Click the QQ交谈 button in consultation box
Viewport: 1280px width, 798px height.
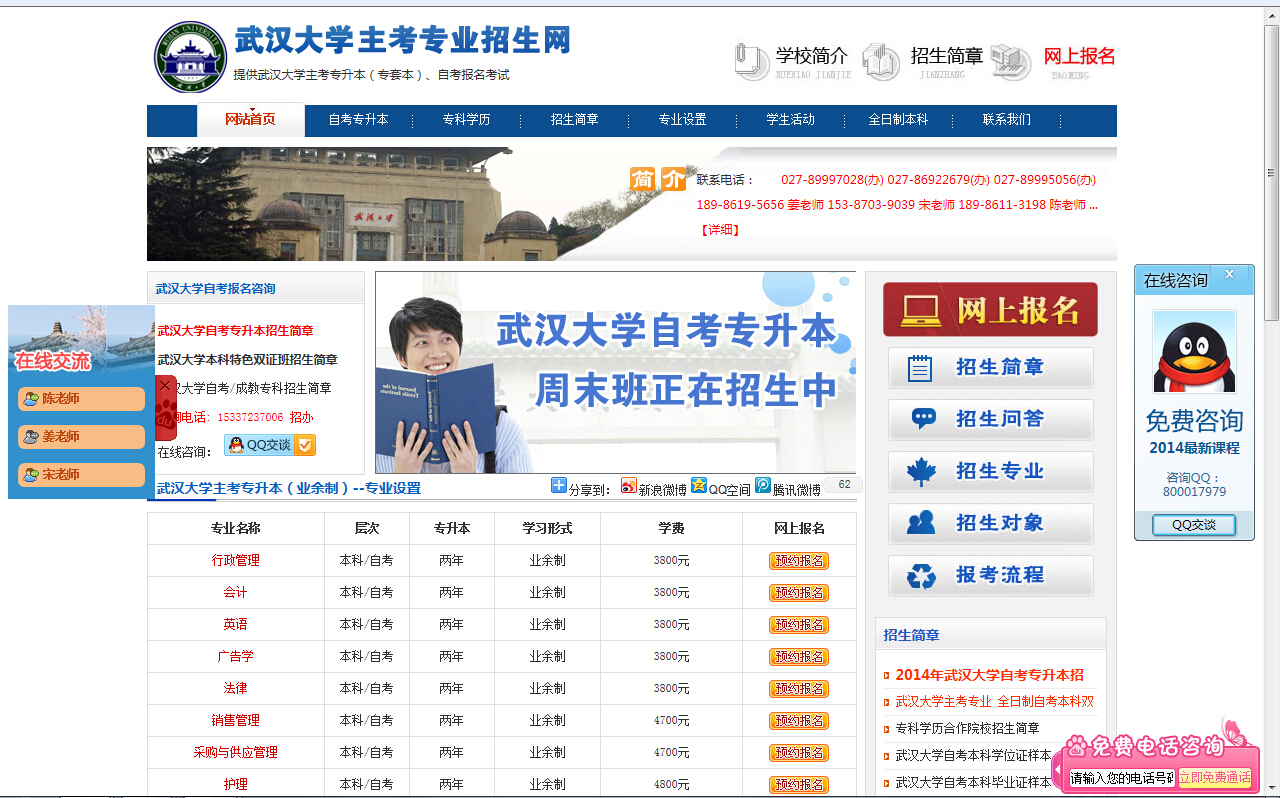259,445
